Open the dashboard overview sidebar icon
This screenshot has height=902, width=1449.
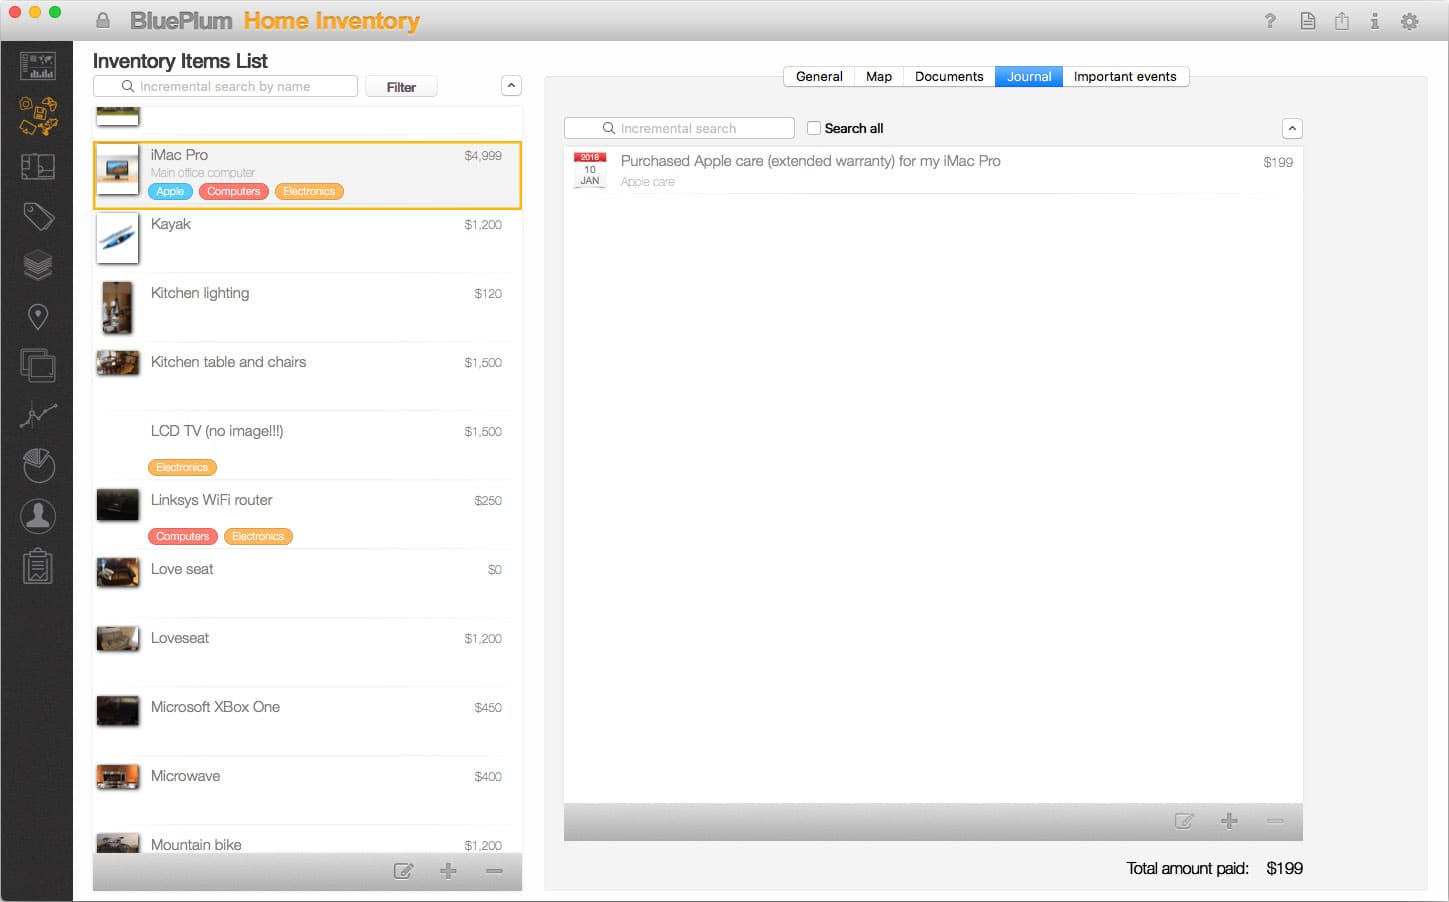pyautogui.click(x=38, y=66)
